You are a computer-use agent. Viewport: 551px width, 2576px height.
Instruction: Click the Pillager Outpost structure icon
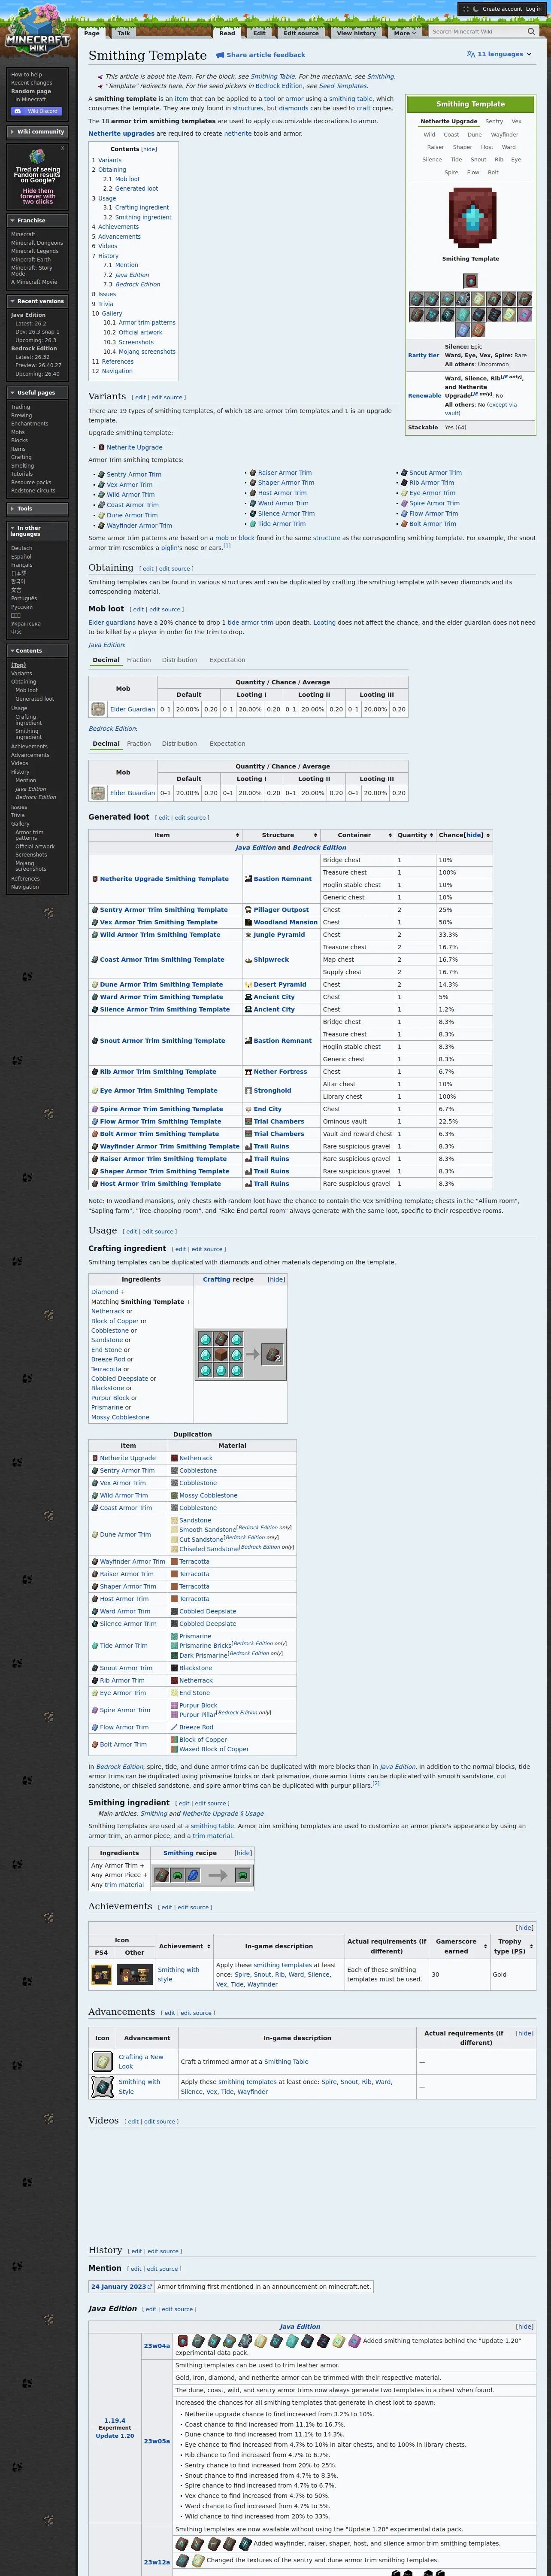coord(248,910)
